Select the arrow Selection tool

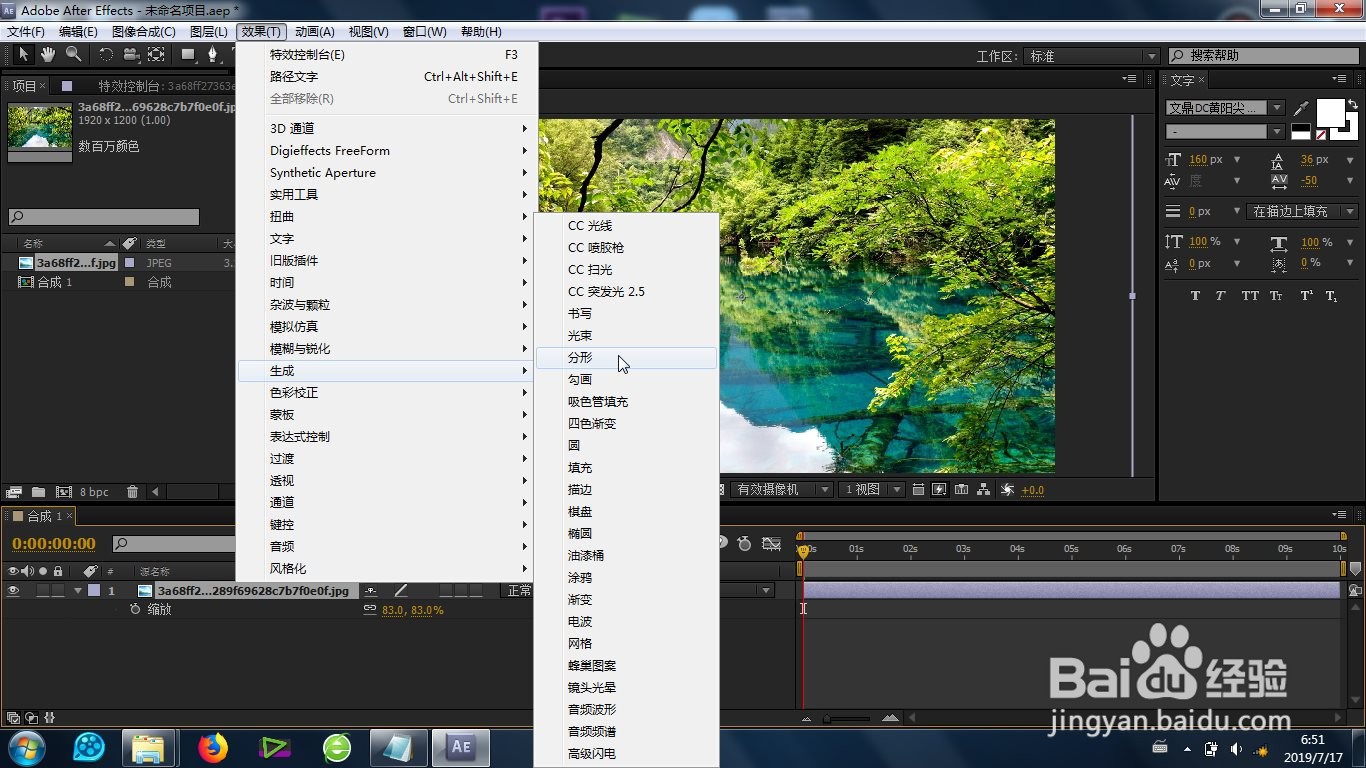[23, 54]
